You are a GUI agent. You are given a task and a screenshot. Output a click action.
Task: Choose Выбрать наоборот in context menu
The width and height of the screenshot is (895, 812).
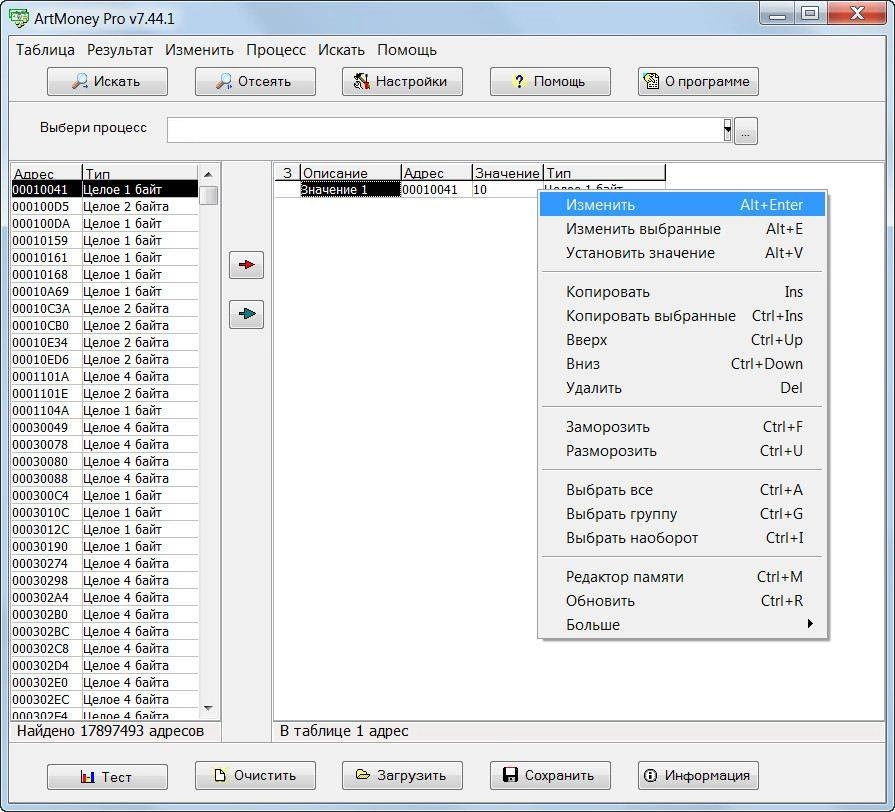point(683,538)
